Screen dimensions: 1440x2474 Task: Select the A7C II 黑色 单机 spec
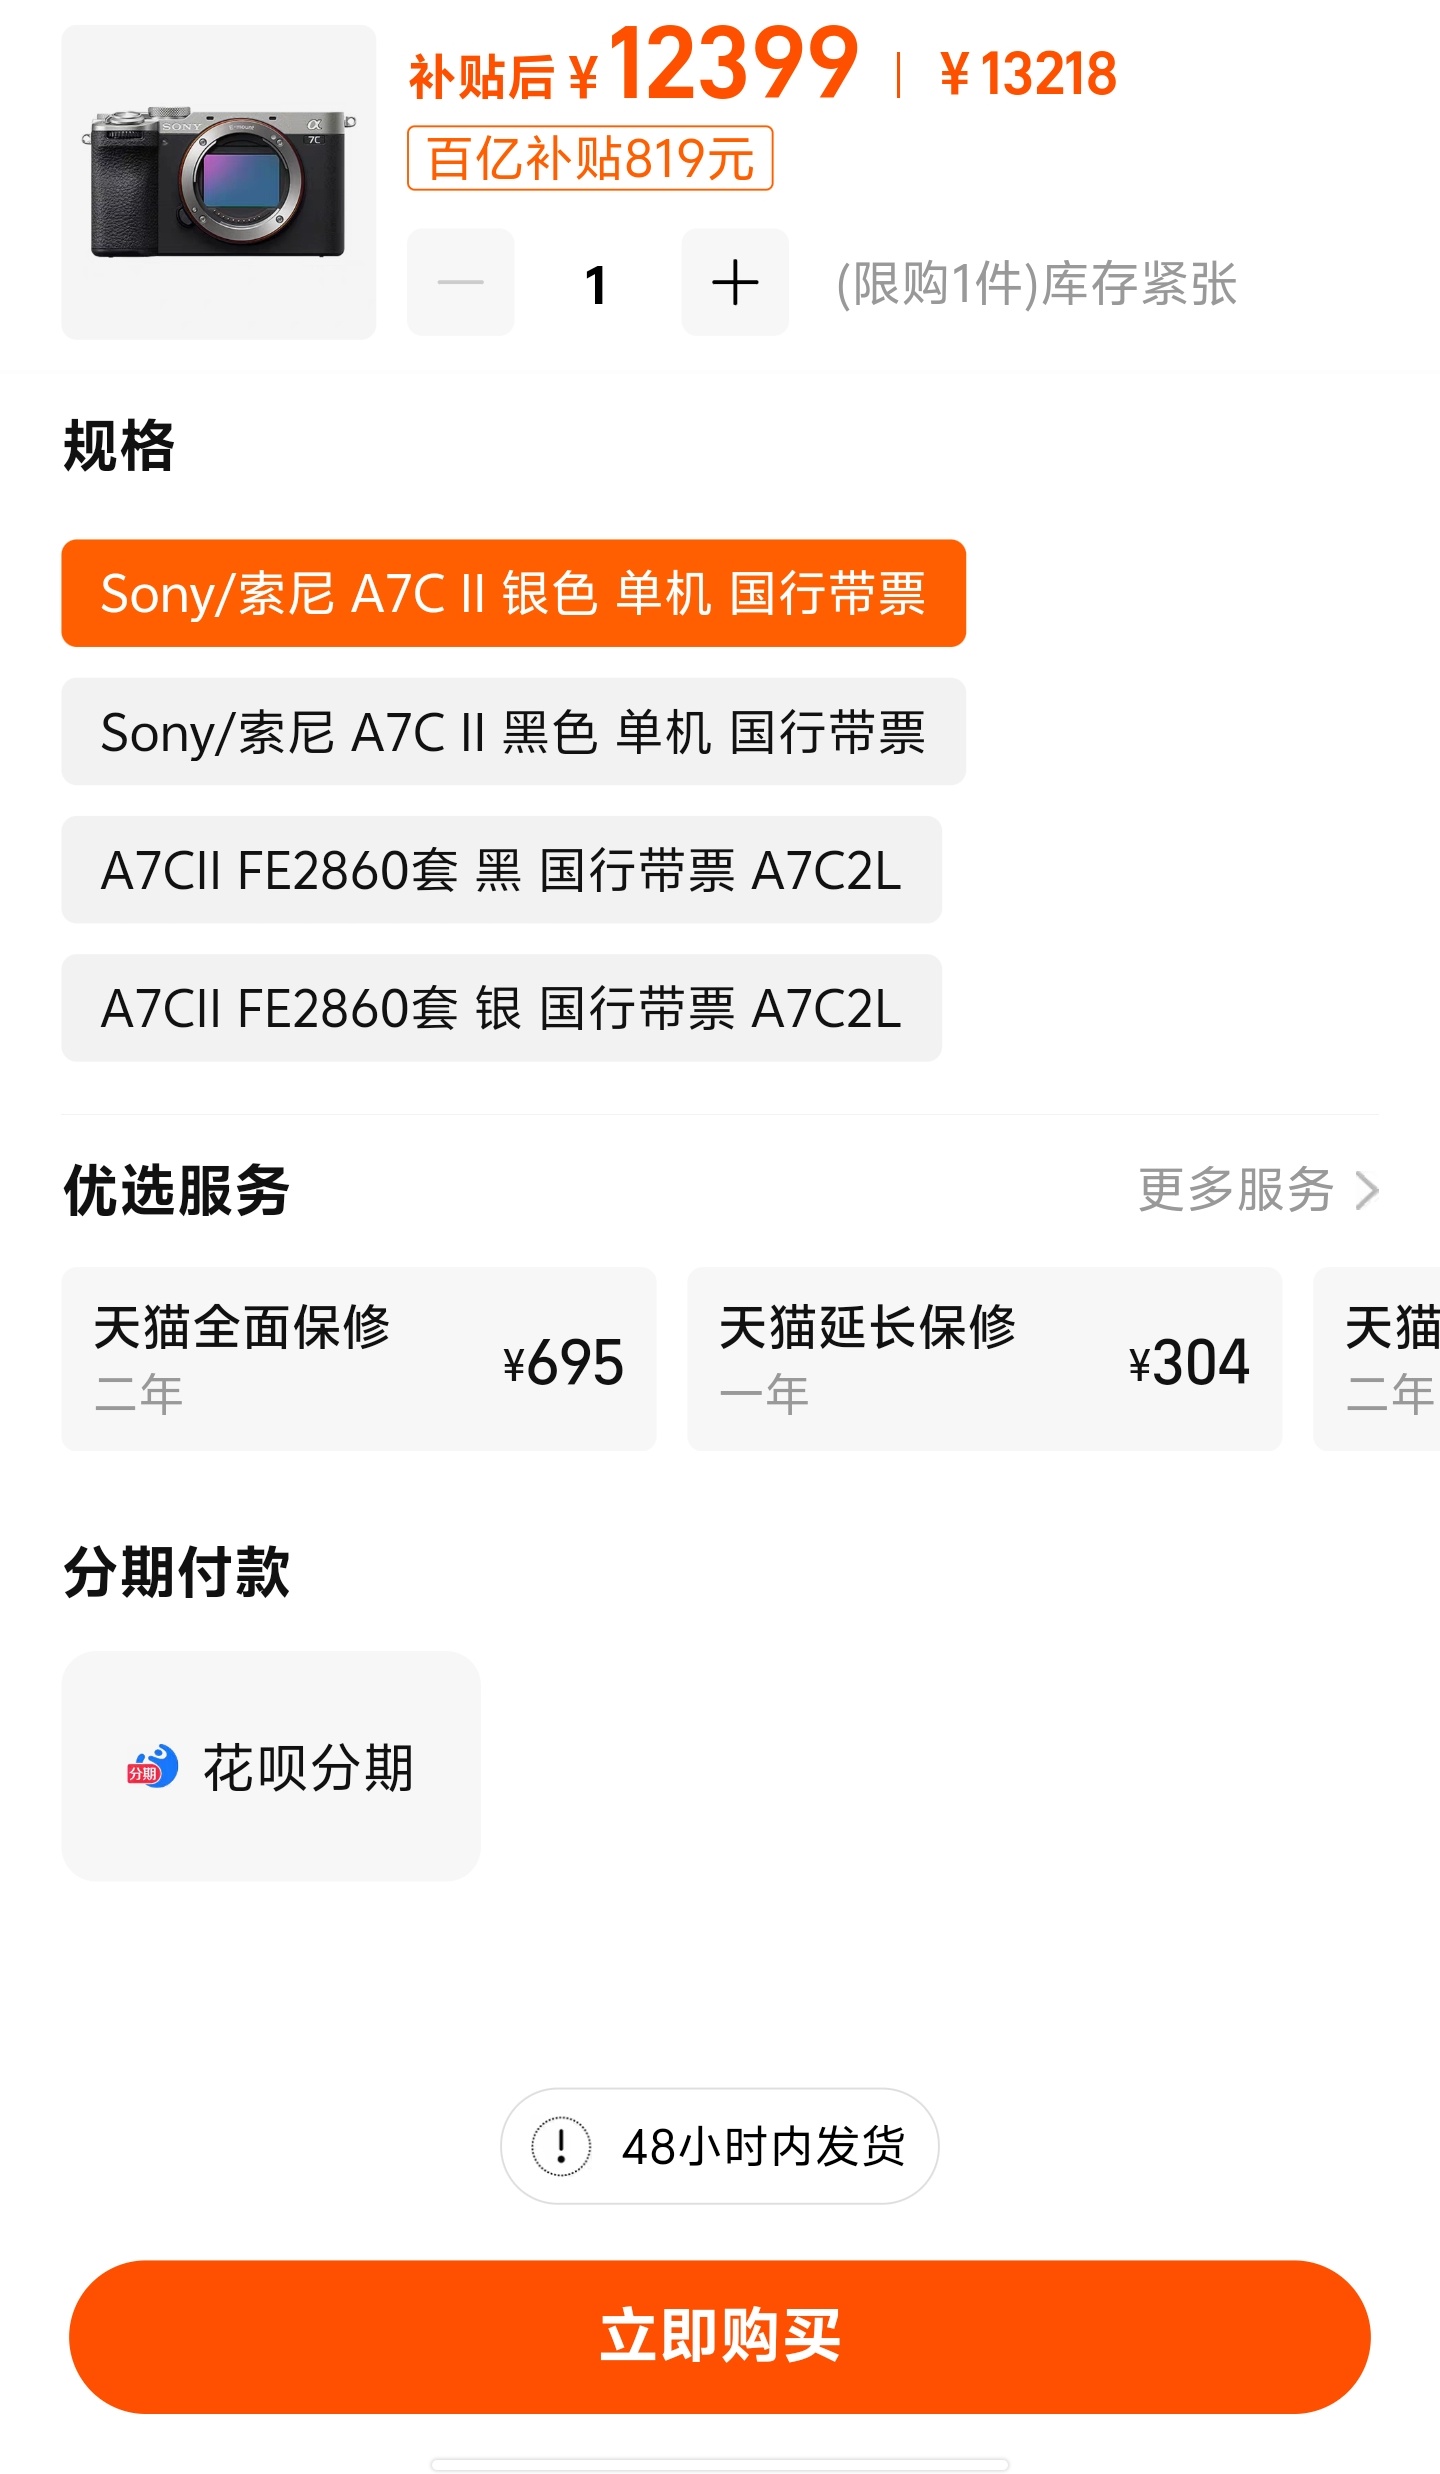tap(514, 733)
